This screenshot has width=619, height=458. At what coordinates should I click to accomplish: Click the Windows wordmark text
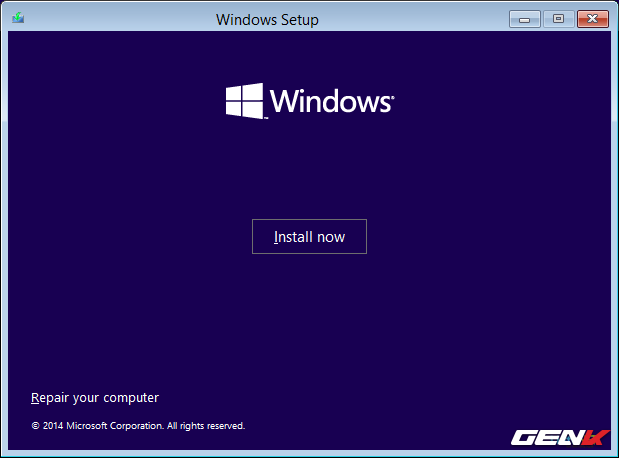[x=330, y=102]
